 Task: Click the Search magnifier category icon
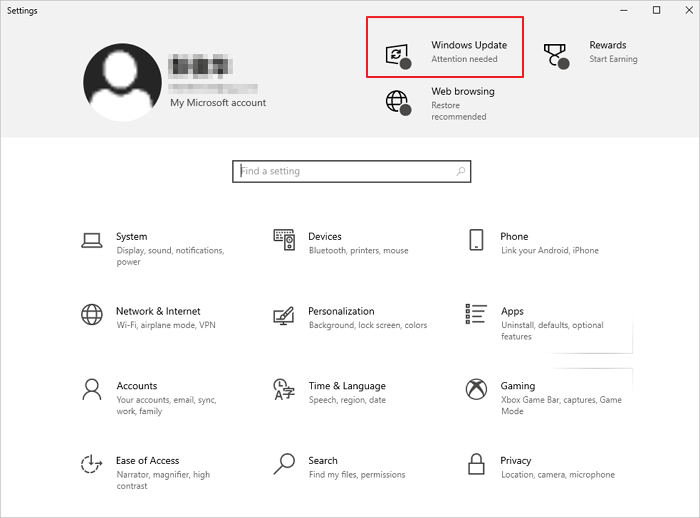pos(284,464)
